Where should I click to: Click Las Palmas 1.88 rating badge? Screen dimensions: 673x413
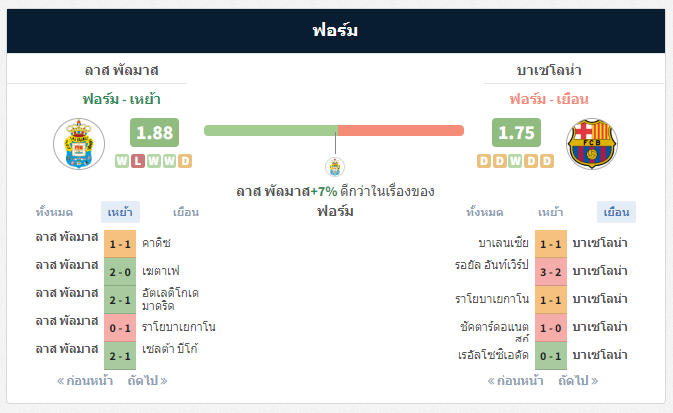155,133
